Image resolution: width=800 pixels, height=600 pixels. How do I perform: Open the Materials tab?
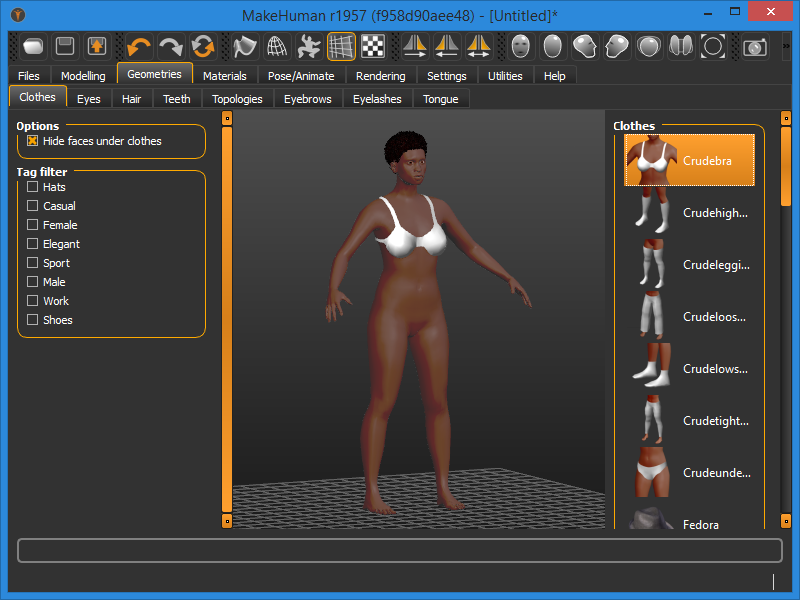[x=224, y=76]
